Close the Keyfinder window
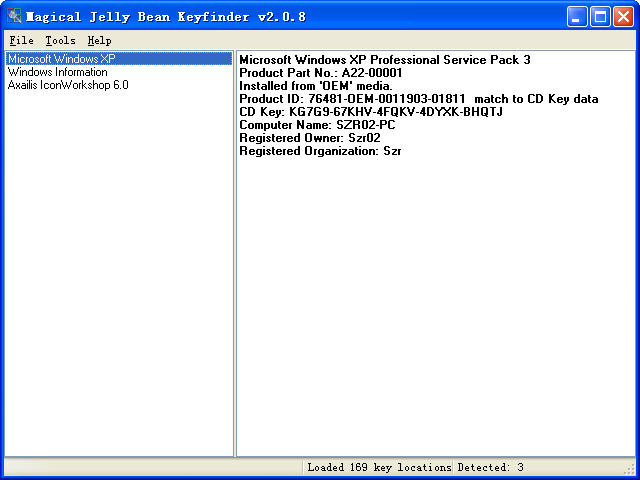Screen dimensions: 640x480 [624, 17]
